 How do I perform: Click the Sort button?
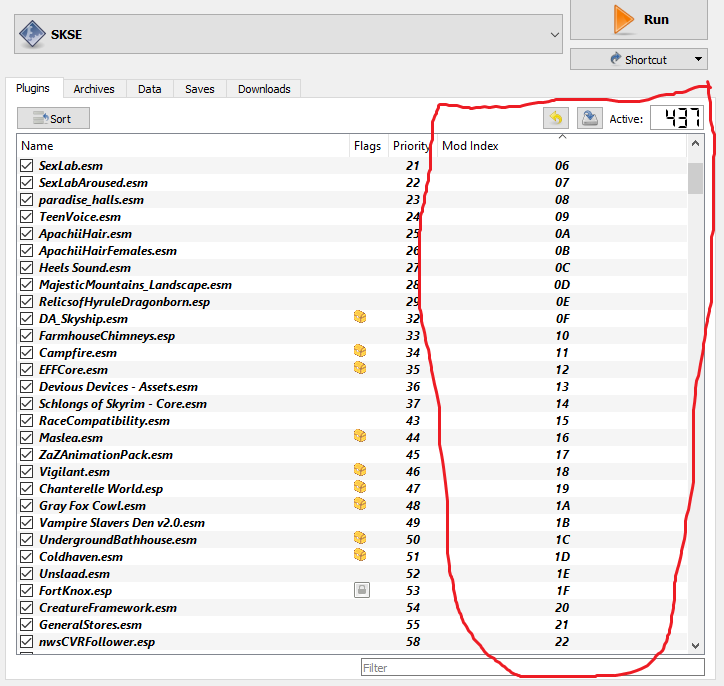coord(54,119)
